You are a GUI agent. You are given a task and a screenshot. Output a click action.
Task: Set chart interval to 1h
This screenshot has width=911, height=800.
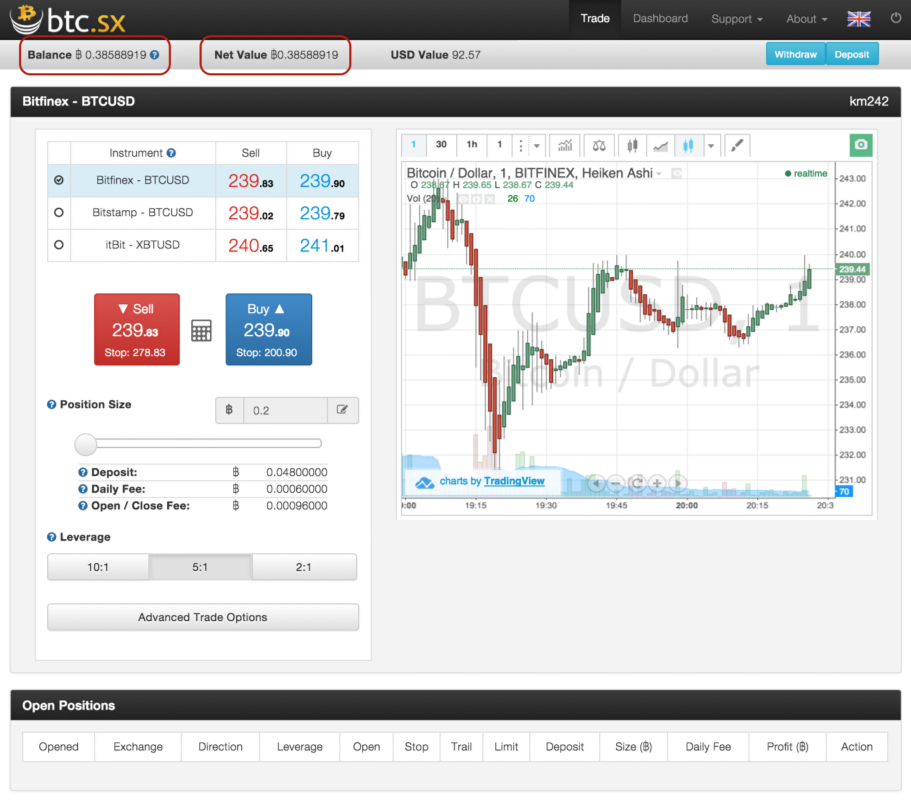472,145
